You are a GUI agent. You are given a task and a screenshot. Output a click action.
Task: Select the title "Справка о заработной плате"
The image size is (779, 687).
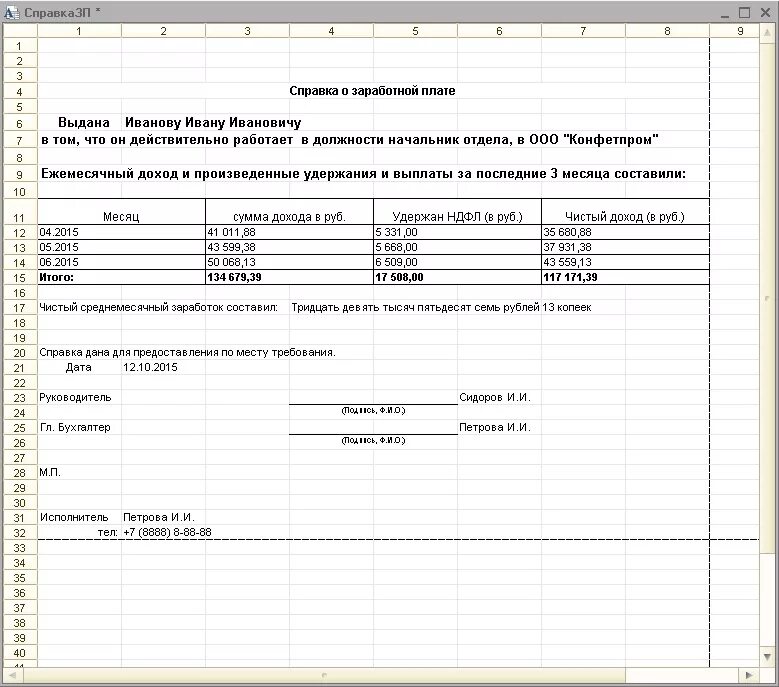coord(372,91)
